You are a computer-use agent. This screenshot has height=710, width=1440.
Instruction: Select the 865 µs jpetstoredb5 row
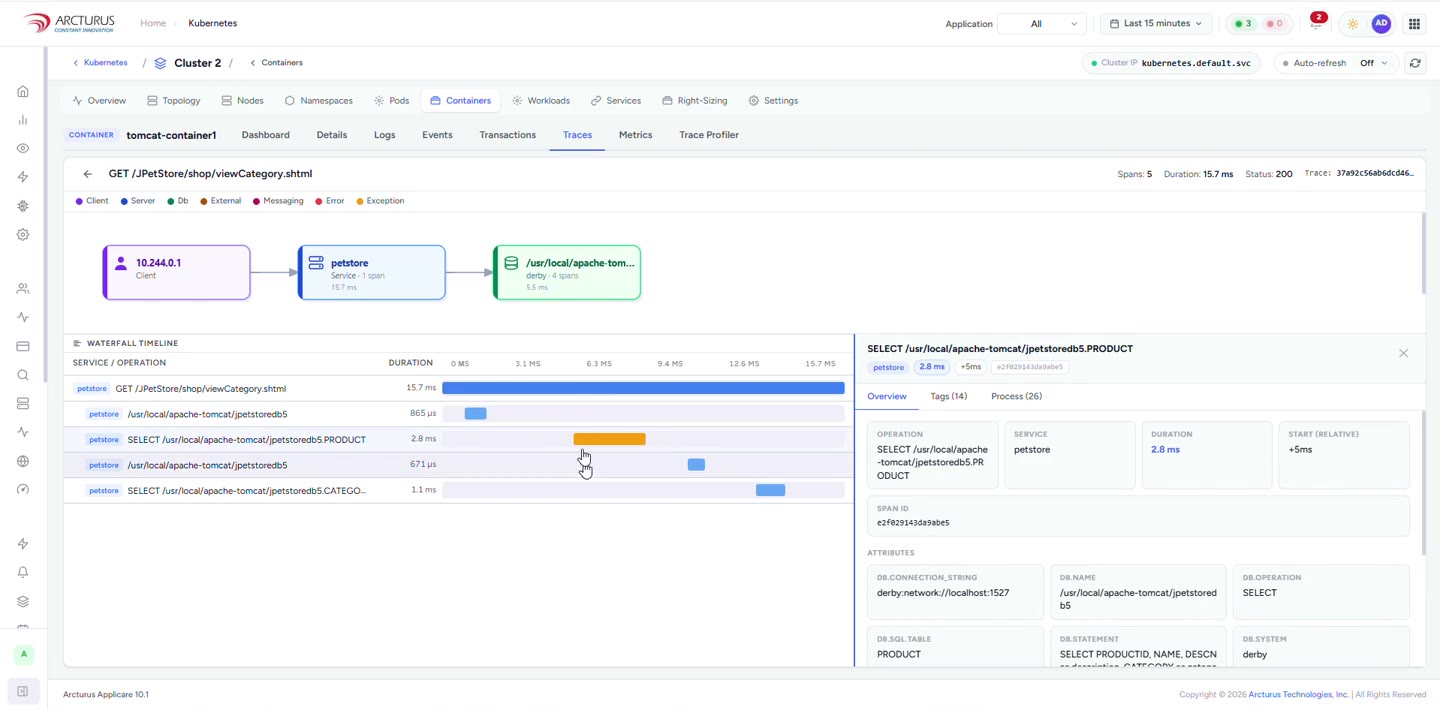coord(458,414)
